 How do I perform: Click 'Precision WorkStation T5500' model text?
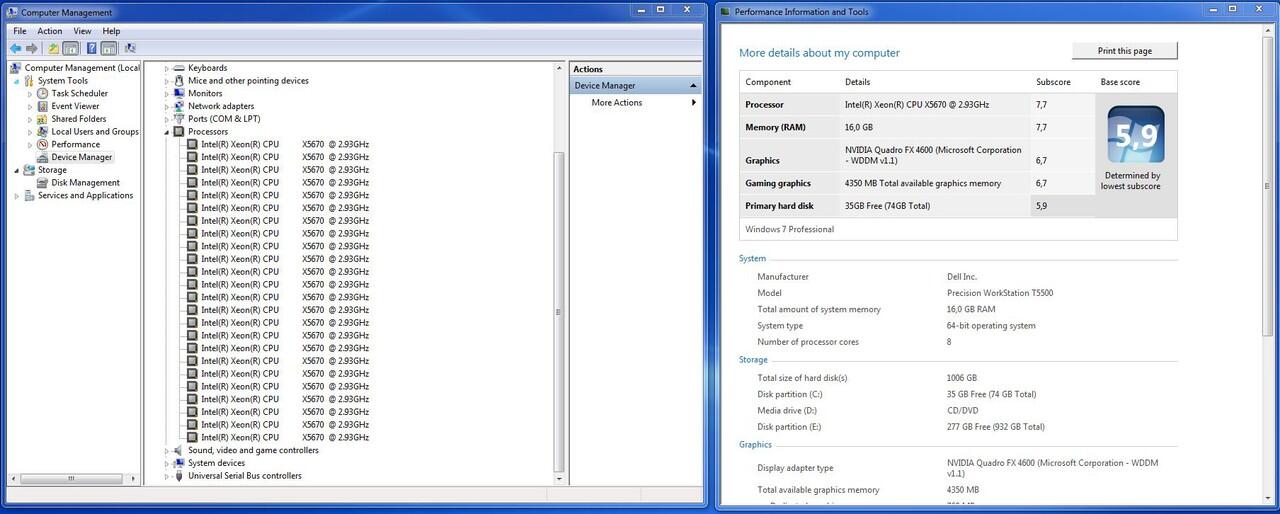[1000, 293]
